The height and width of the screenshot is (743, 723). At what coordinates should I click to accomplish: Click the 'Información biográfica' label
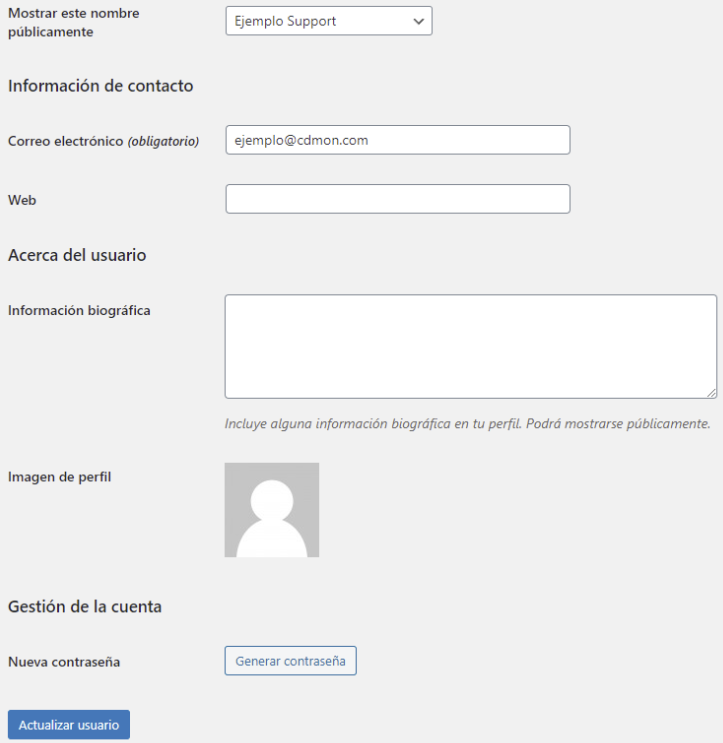pos(79,310)
